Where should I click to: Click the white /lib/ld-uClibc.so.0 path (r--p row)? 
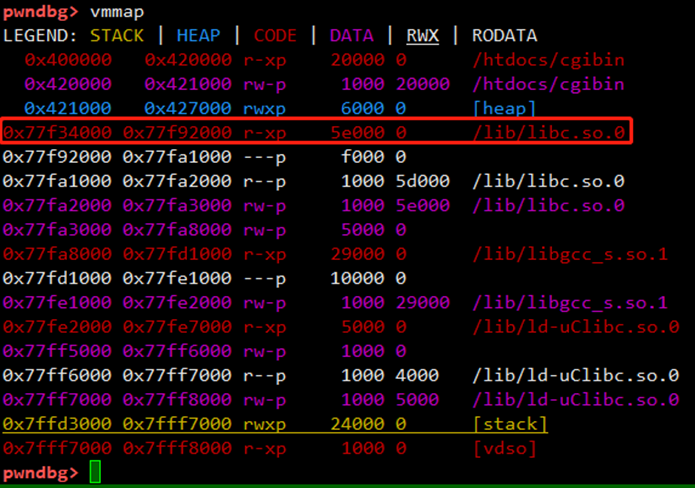576,376
